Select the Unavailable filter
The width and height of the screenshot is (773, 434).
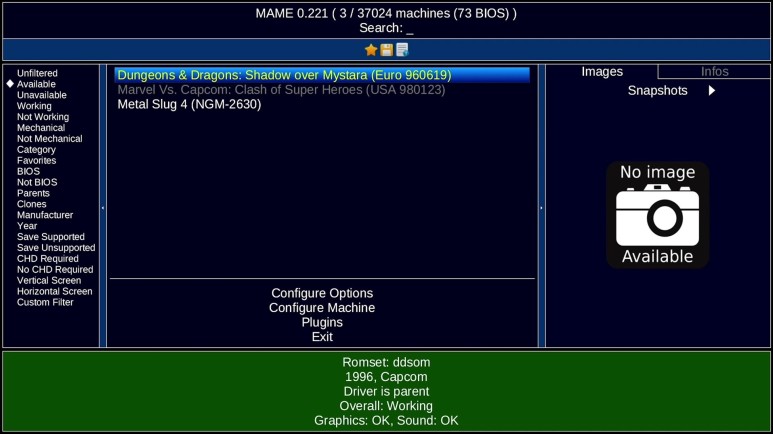41,95
